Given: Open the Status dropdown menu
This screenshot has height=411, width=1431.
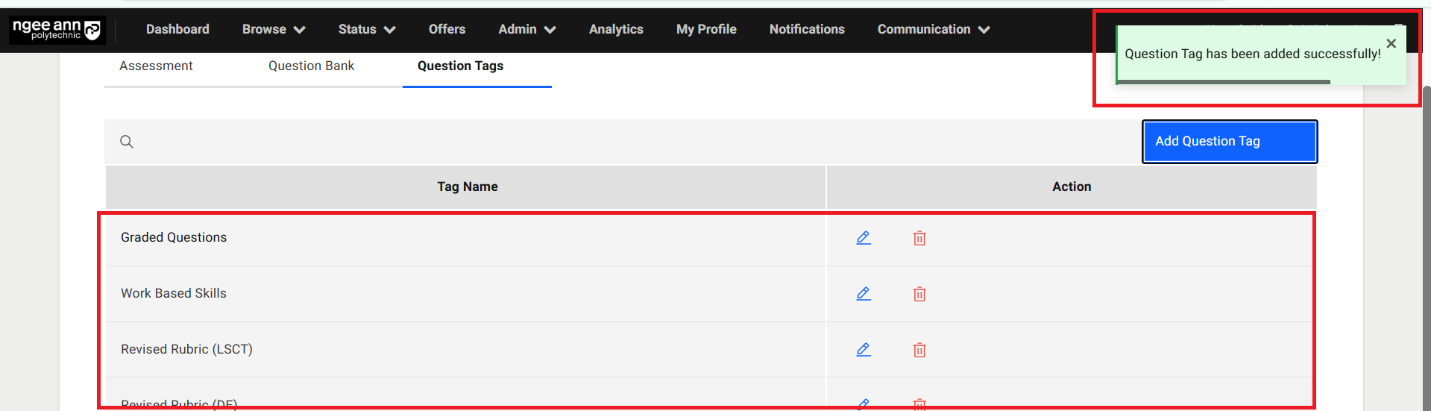Looking at the screenshot, I should tap(366, 30).
